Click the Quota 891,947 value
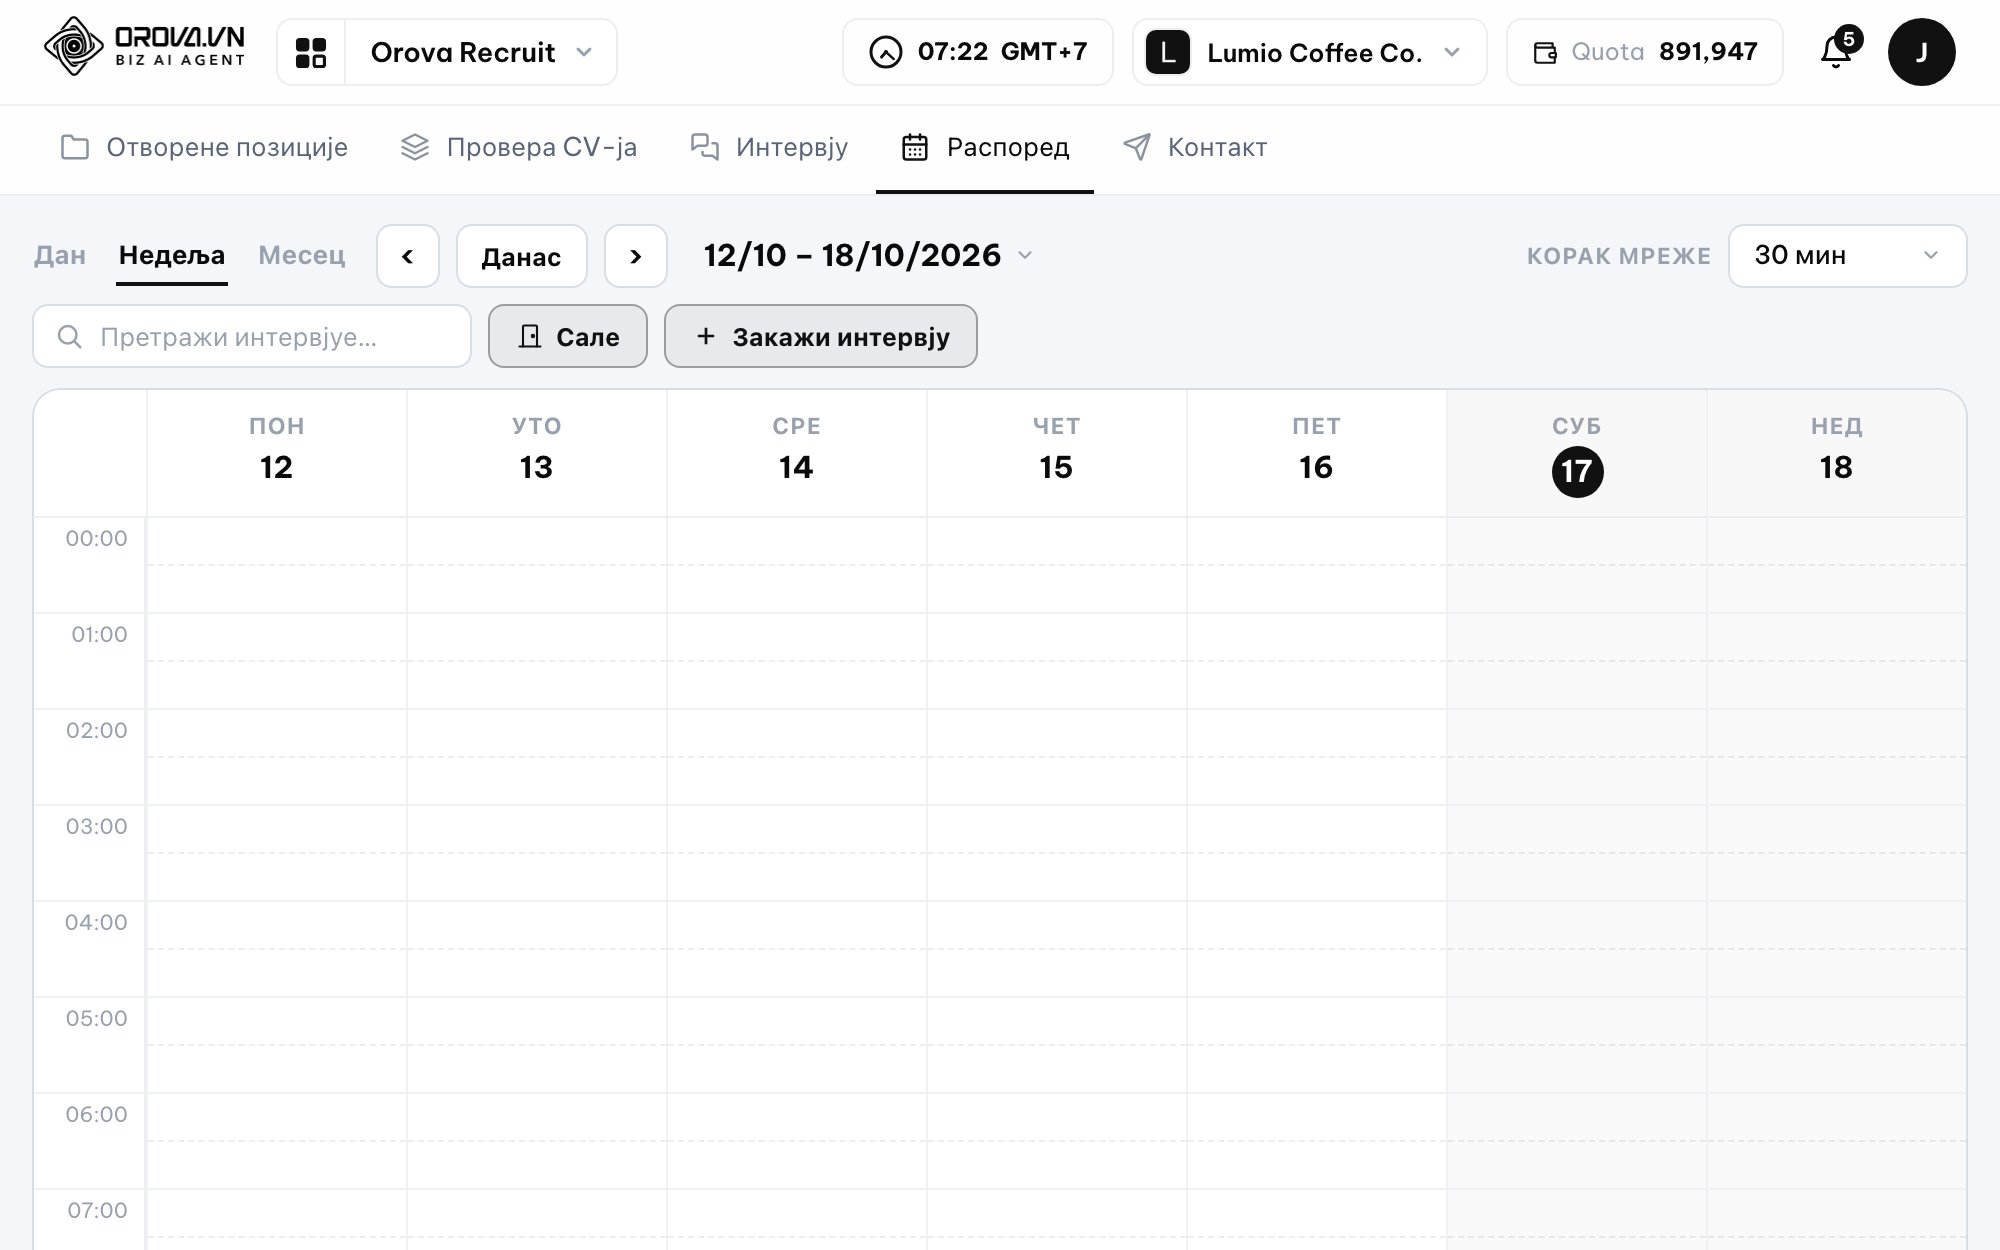Screen dimensions: 2000x1250 1708,52
